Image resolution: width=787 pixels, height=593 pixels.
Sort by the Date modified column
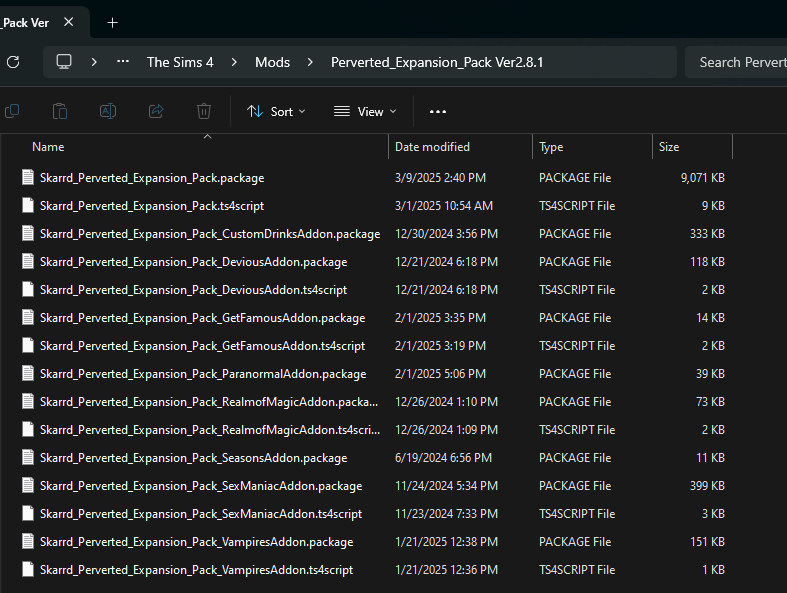(x=432, y=147)
